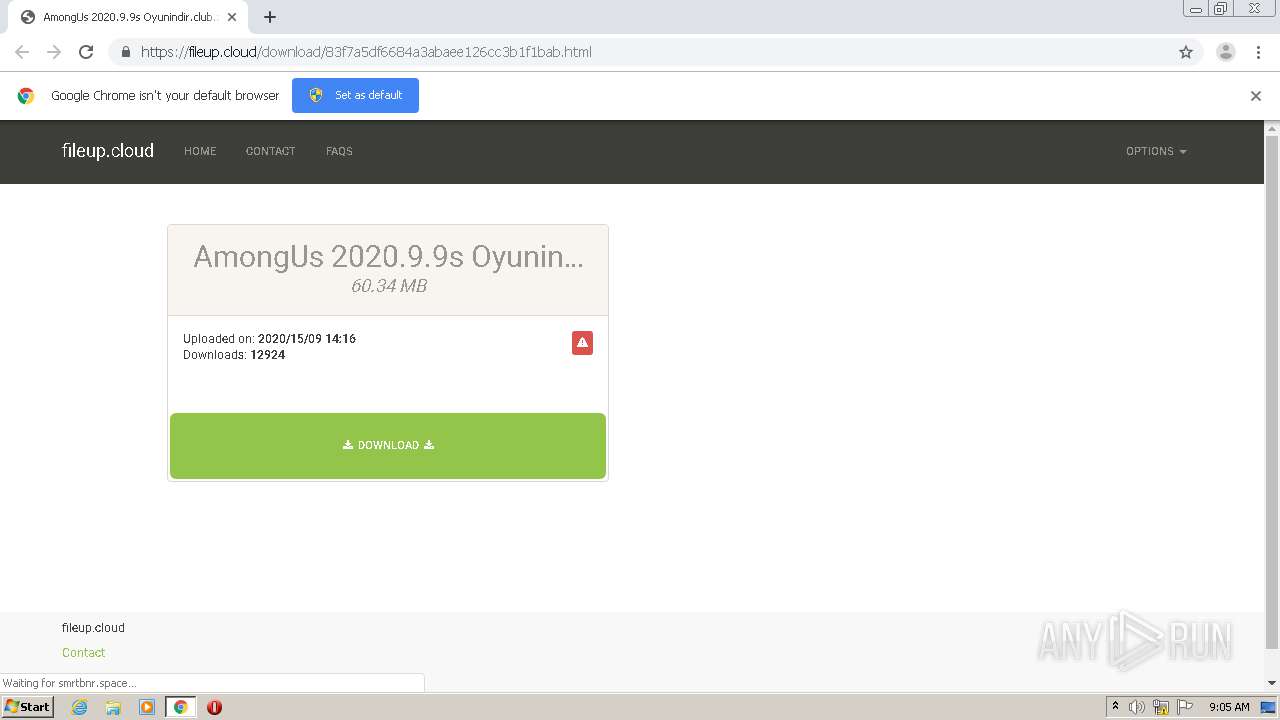Click the green DOWNLOAD button
This screenshot has width=1280, height=720.
click(x=388, y=446)
